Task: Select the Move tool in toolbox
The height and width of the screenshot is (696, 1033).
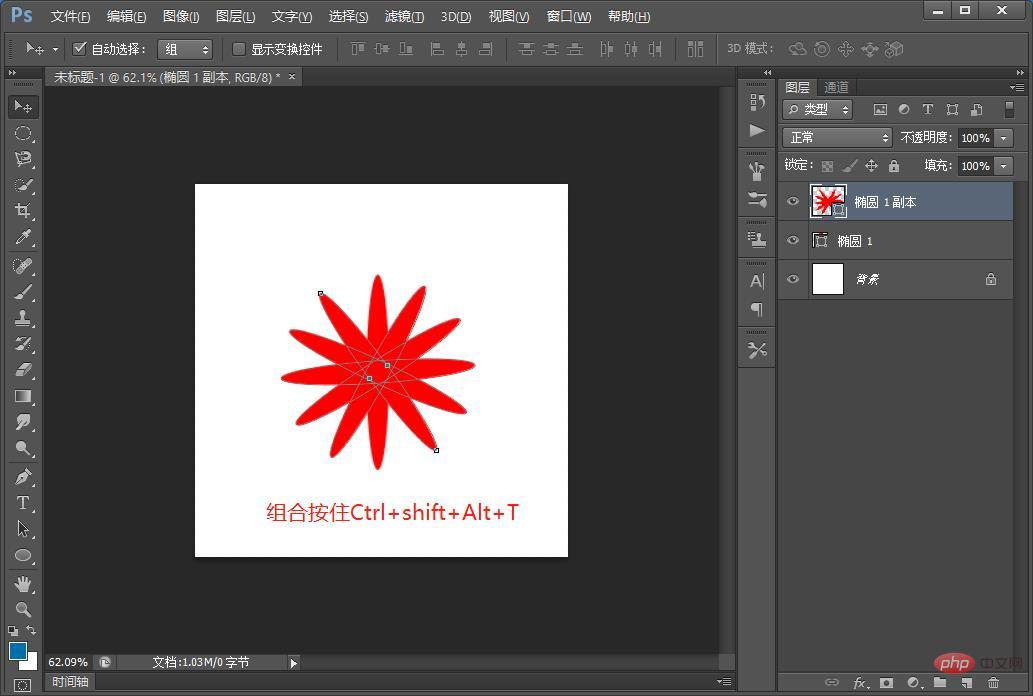Action: pos(23,107)
